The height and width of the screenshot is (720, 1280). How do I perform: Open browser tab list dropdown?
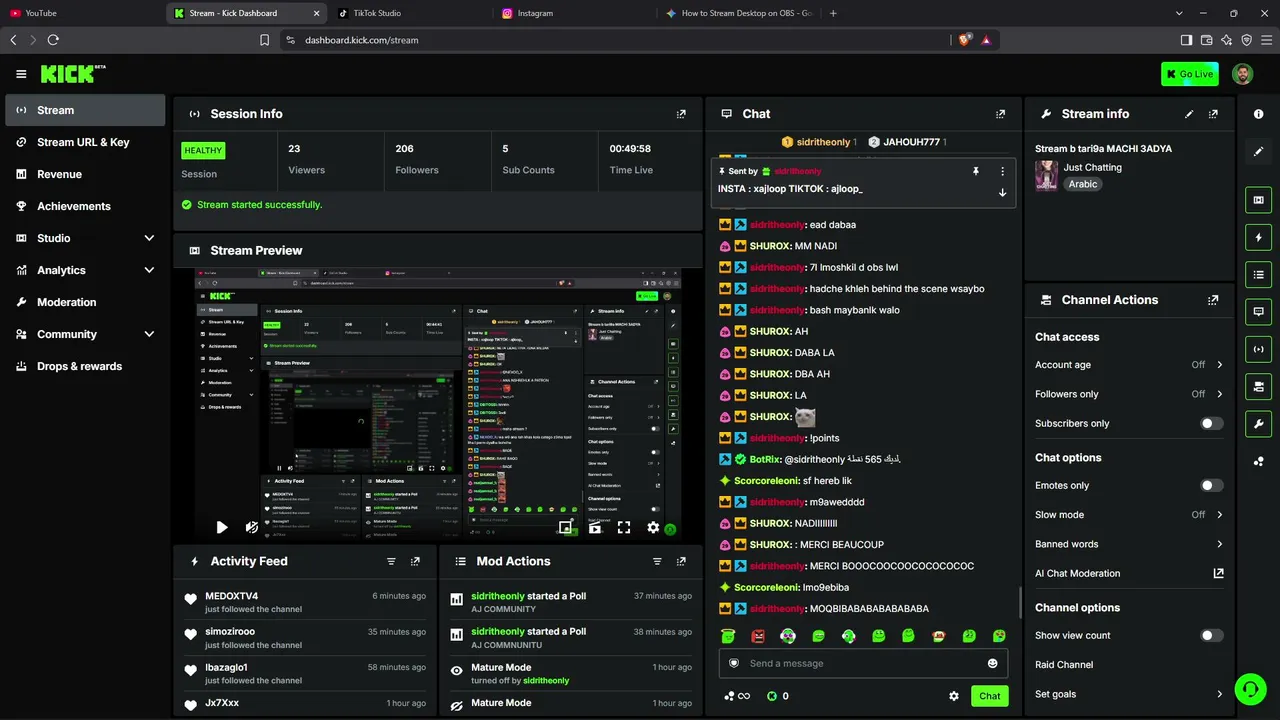coord(1179,13)
